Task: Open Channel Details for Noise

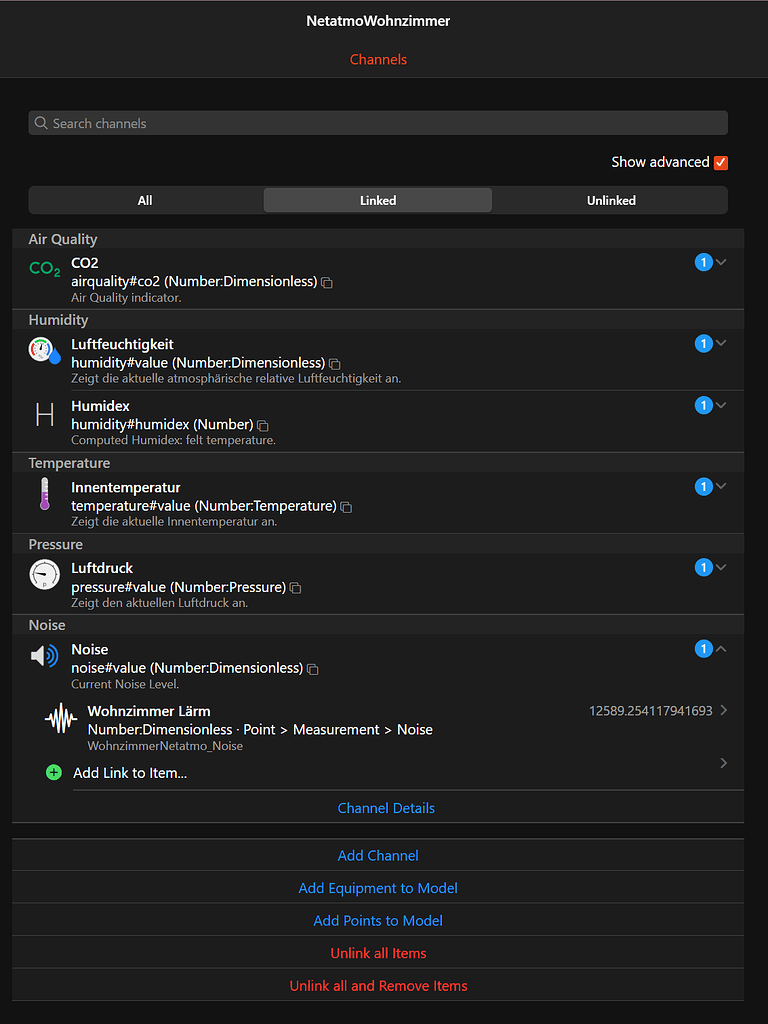Action: click(386, 808)
